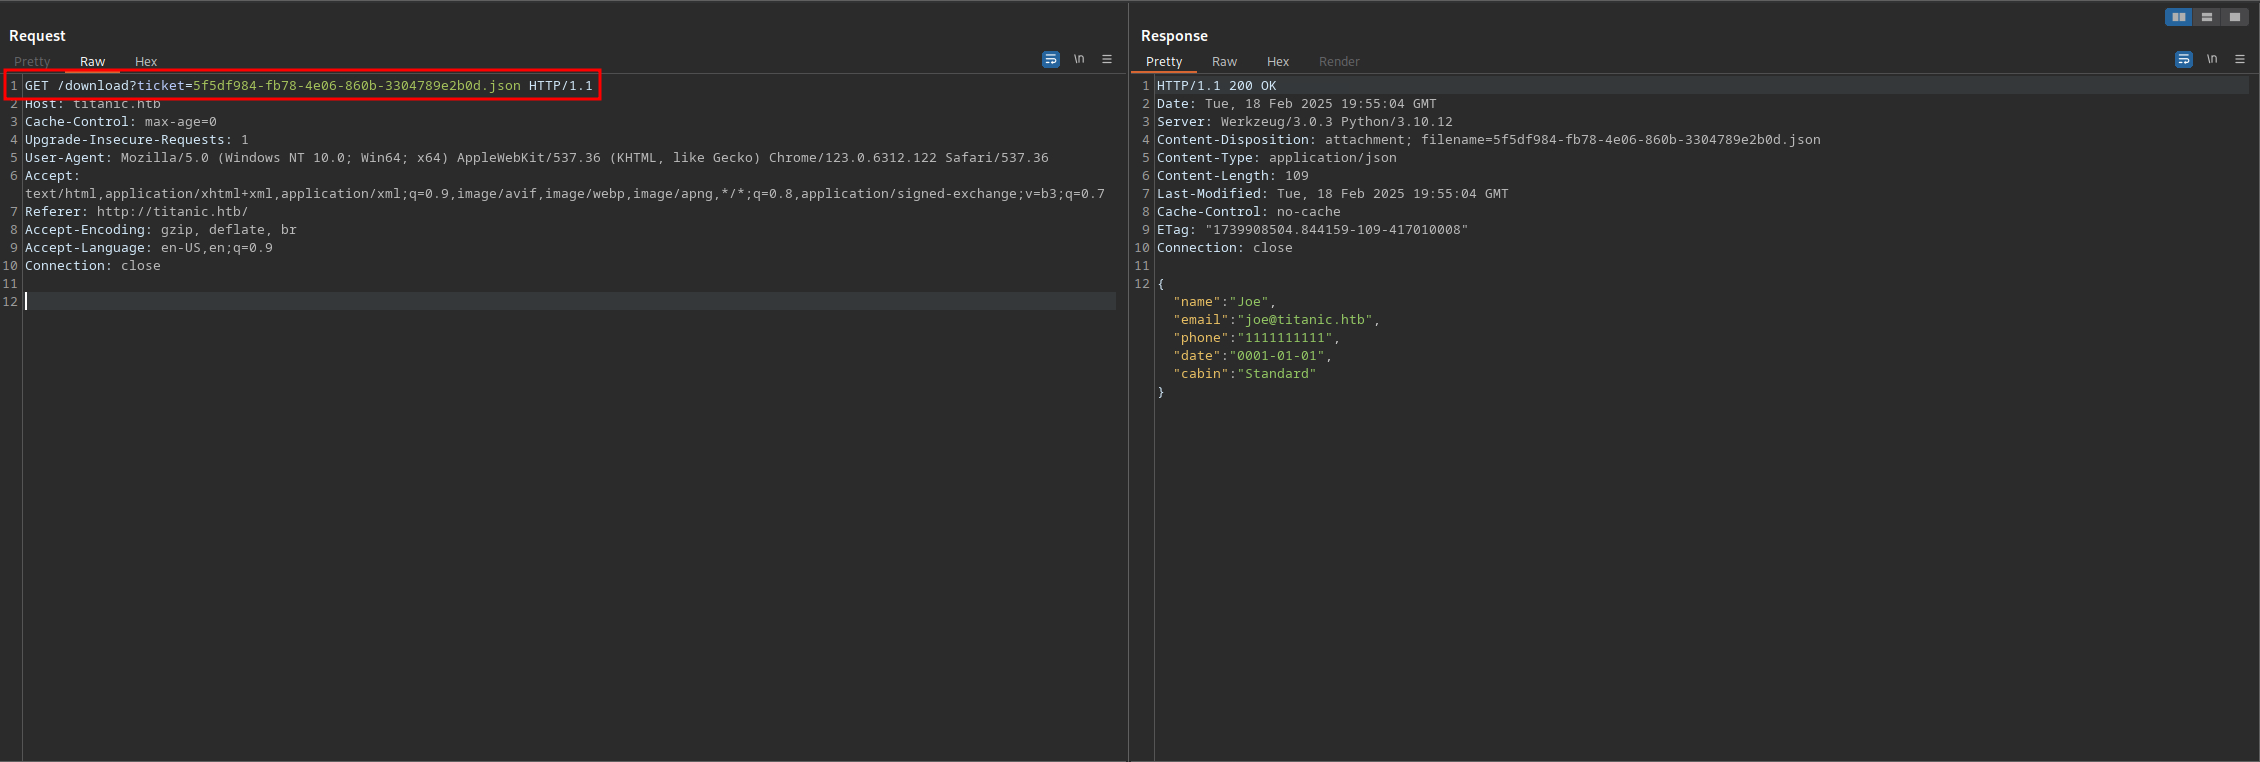Click the "name":"Joe" JSON field
Image resolution: width=2260 pixels, height=762 pixels.
(1225, 302)
